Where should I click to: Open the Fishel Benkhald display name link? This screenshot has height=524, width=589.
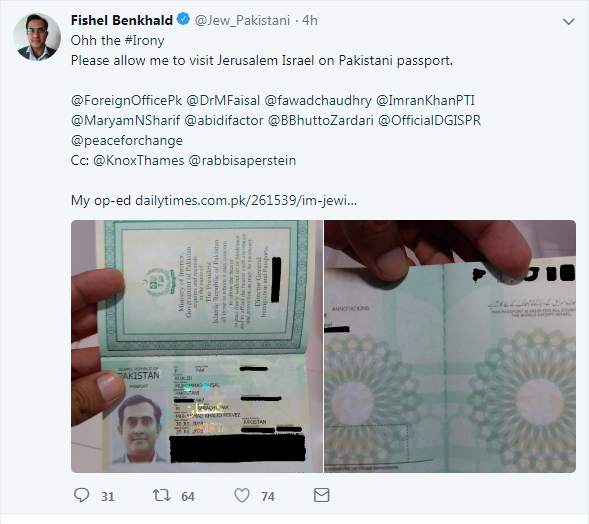[122, 20]
